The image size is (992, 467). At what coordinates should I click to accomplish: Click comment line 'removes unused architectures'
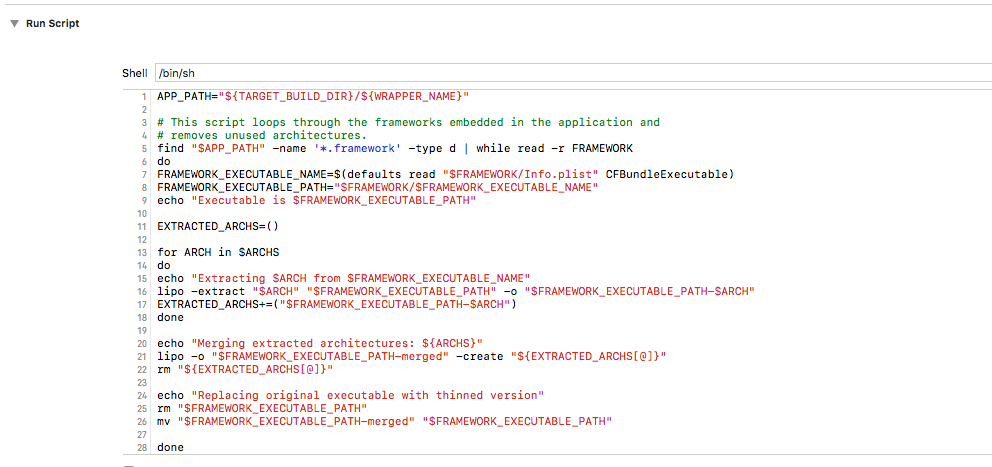(x=262, y=135)
